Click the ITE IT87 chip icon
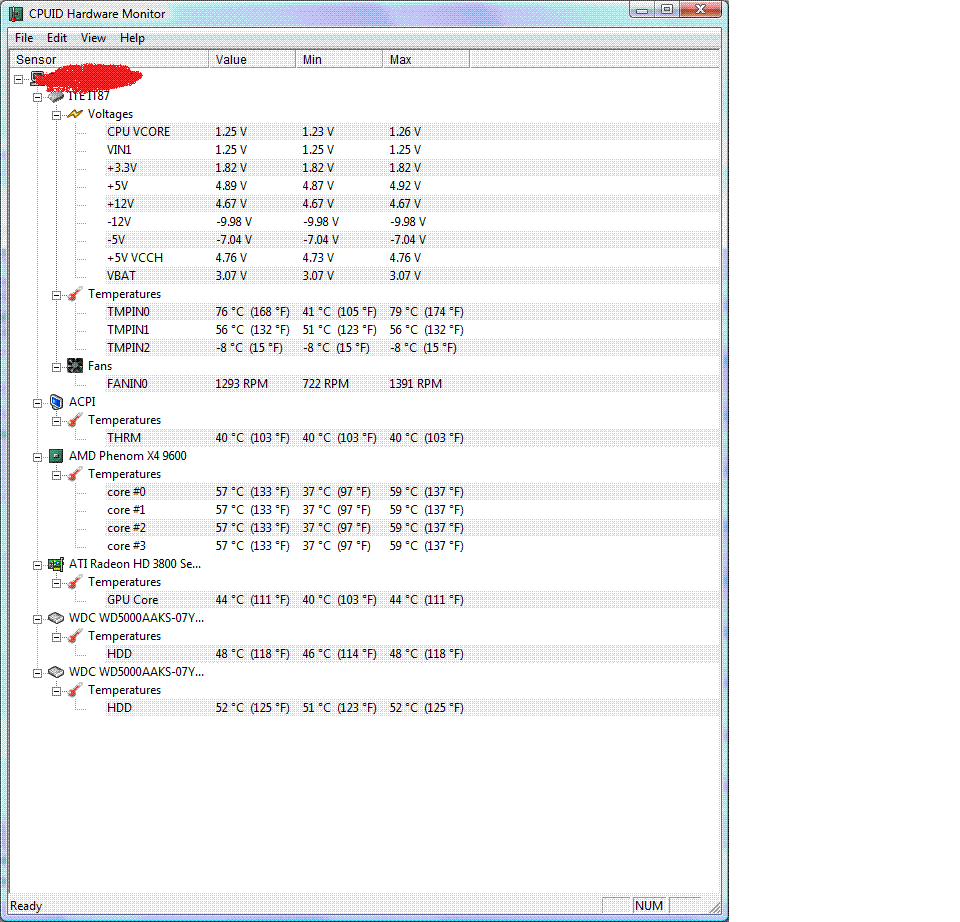Screen dimensions: 960x922 pos(56,96)
